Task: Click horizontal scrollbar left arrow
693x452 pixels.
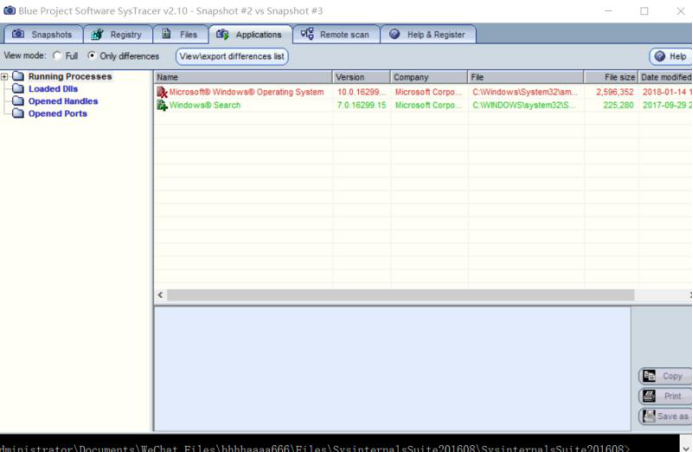Action: [x=160, y=295]
